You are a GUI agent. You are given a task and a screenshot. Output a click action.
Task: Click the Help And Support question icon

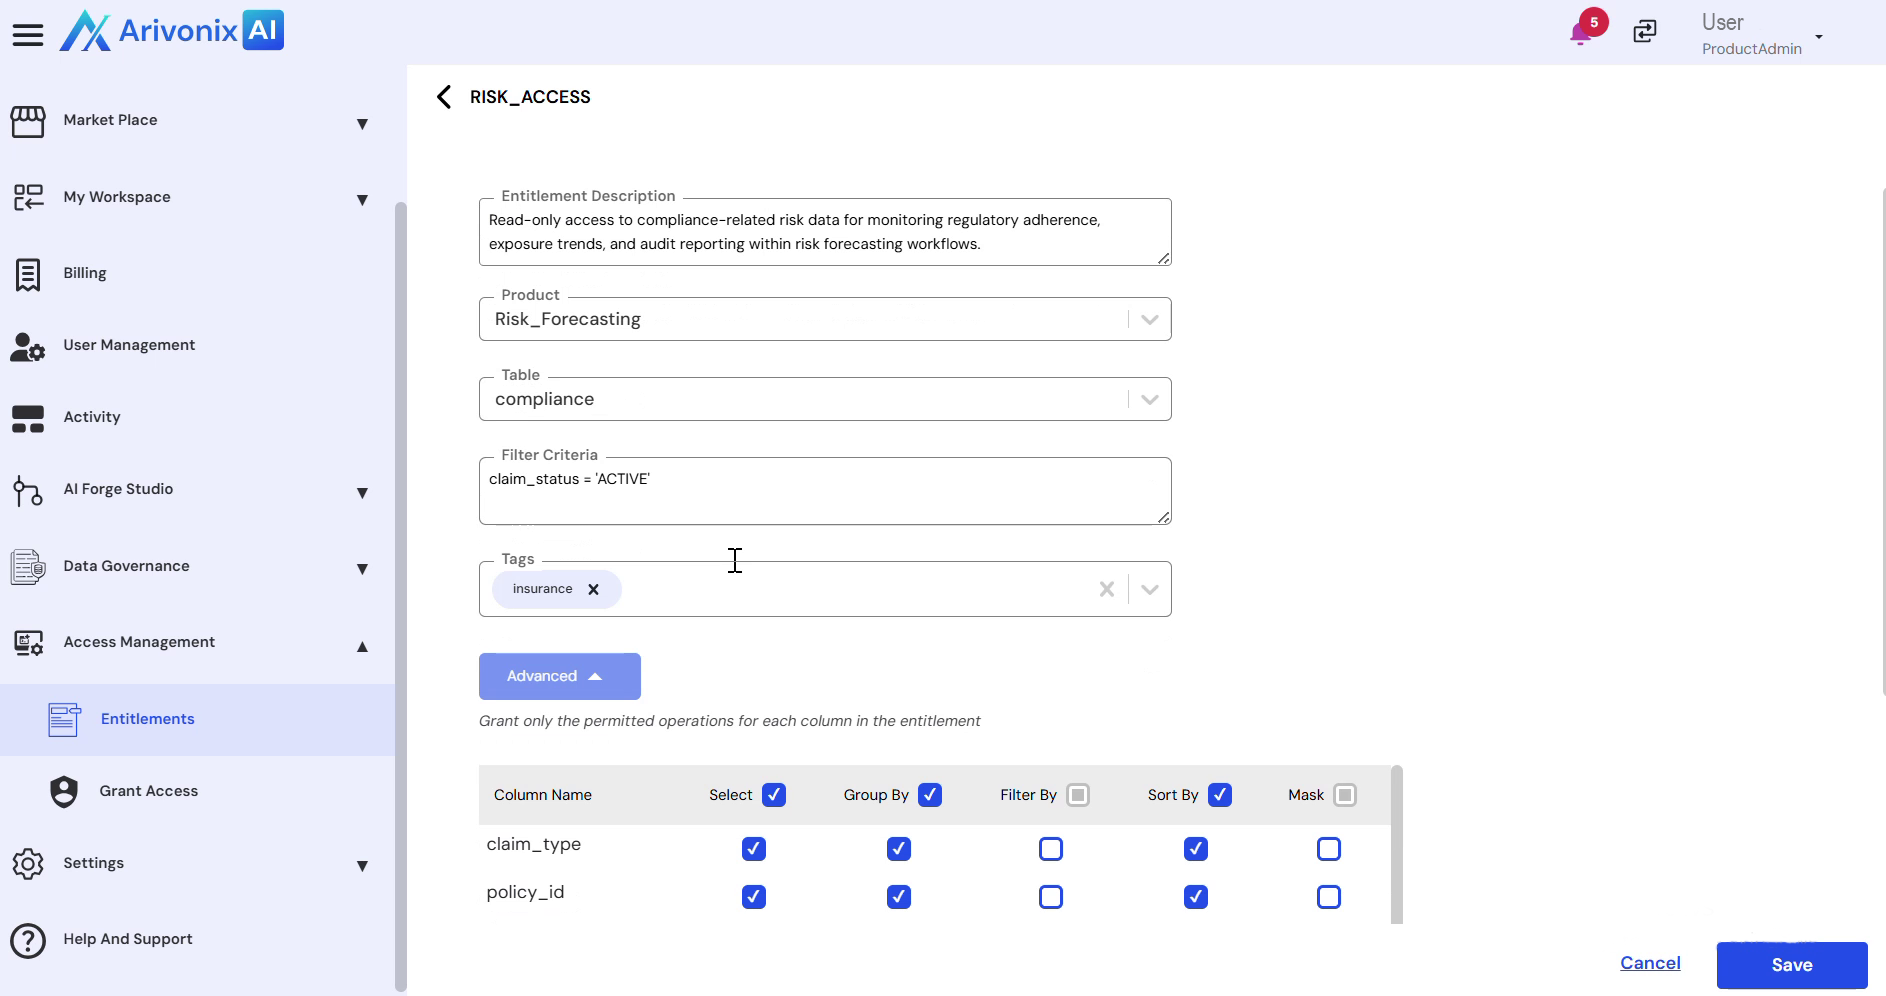point(28,940)
